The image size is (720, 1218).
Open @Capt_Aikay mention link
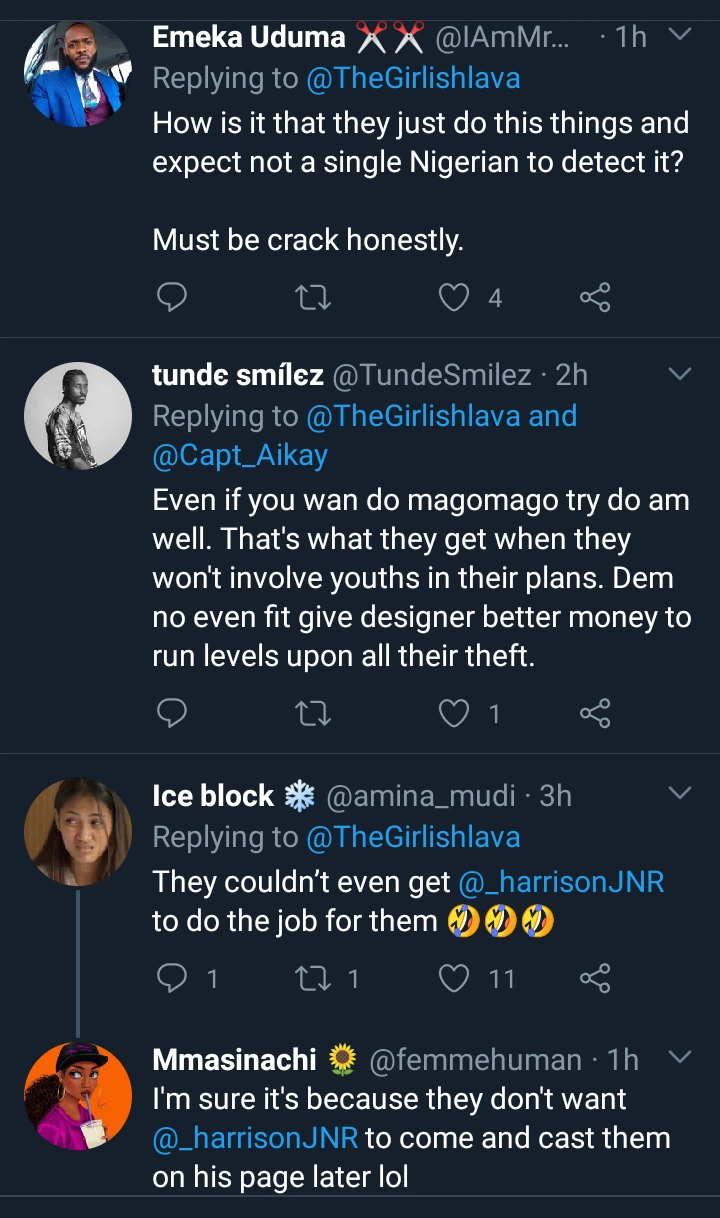(240, 455)
